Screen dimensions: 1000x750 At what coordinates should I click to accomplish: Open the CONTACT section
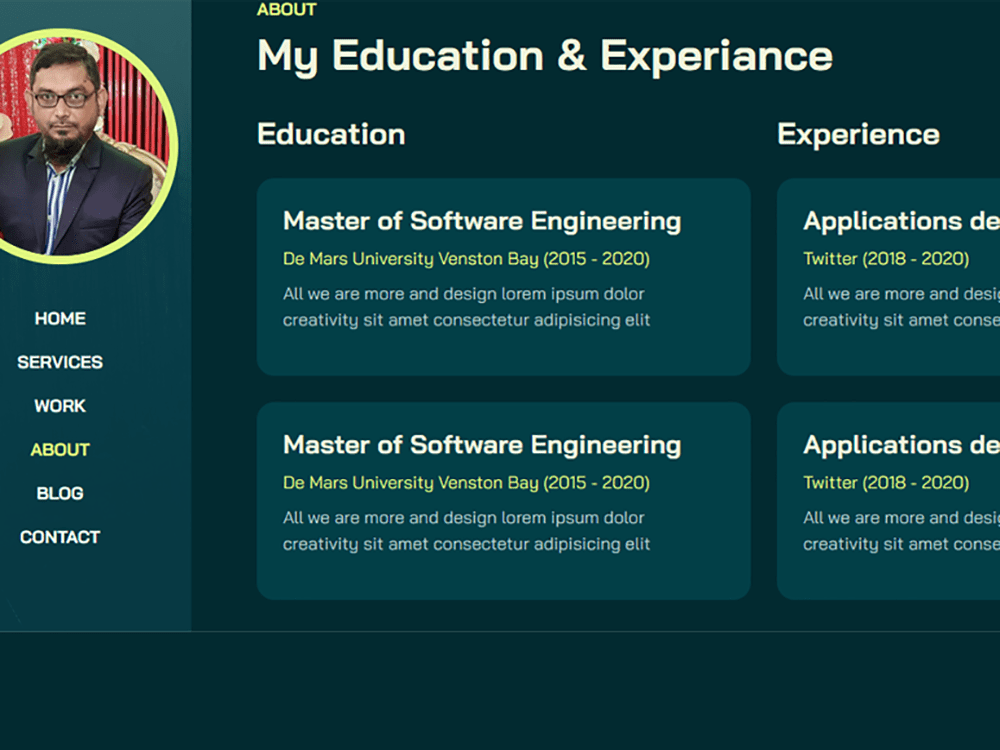pos(59,537)
